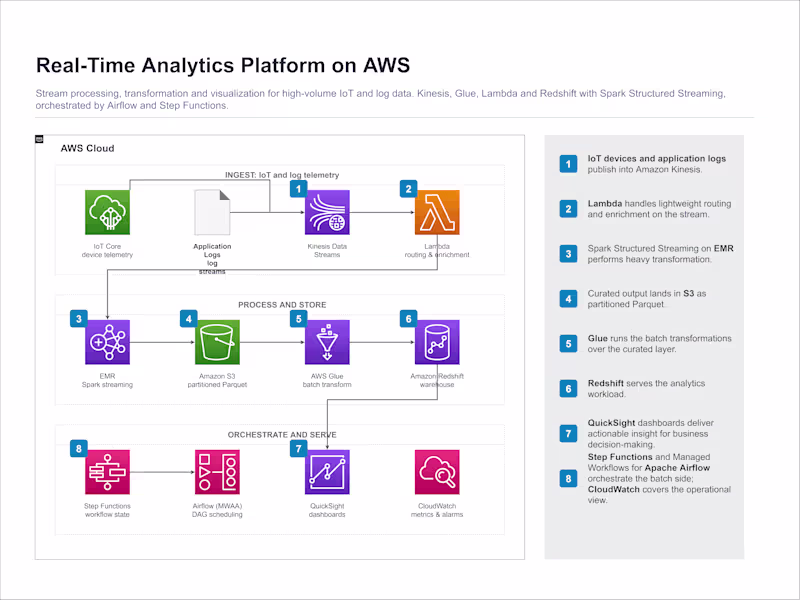Screen dimensions: 800x600
Task: Click the 'Airflow (MWAA) DAG scheduling' caption
Action: click(x=217, y=510)
